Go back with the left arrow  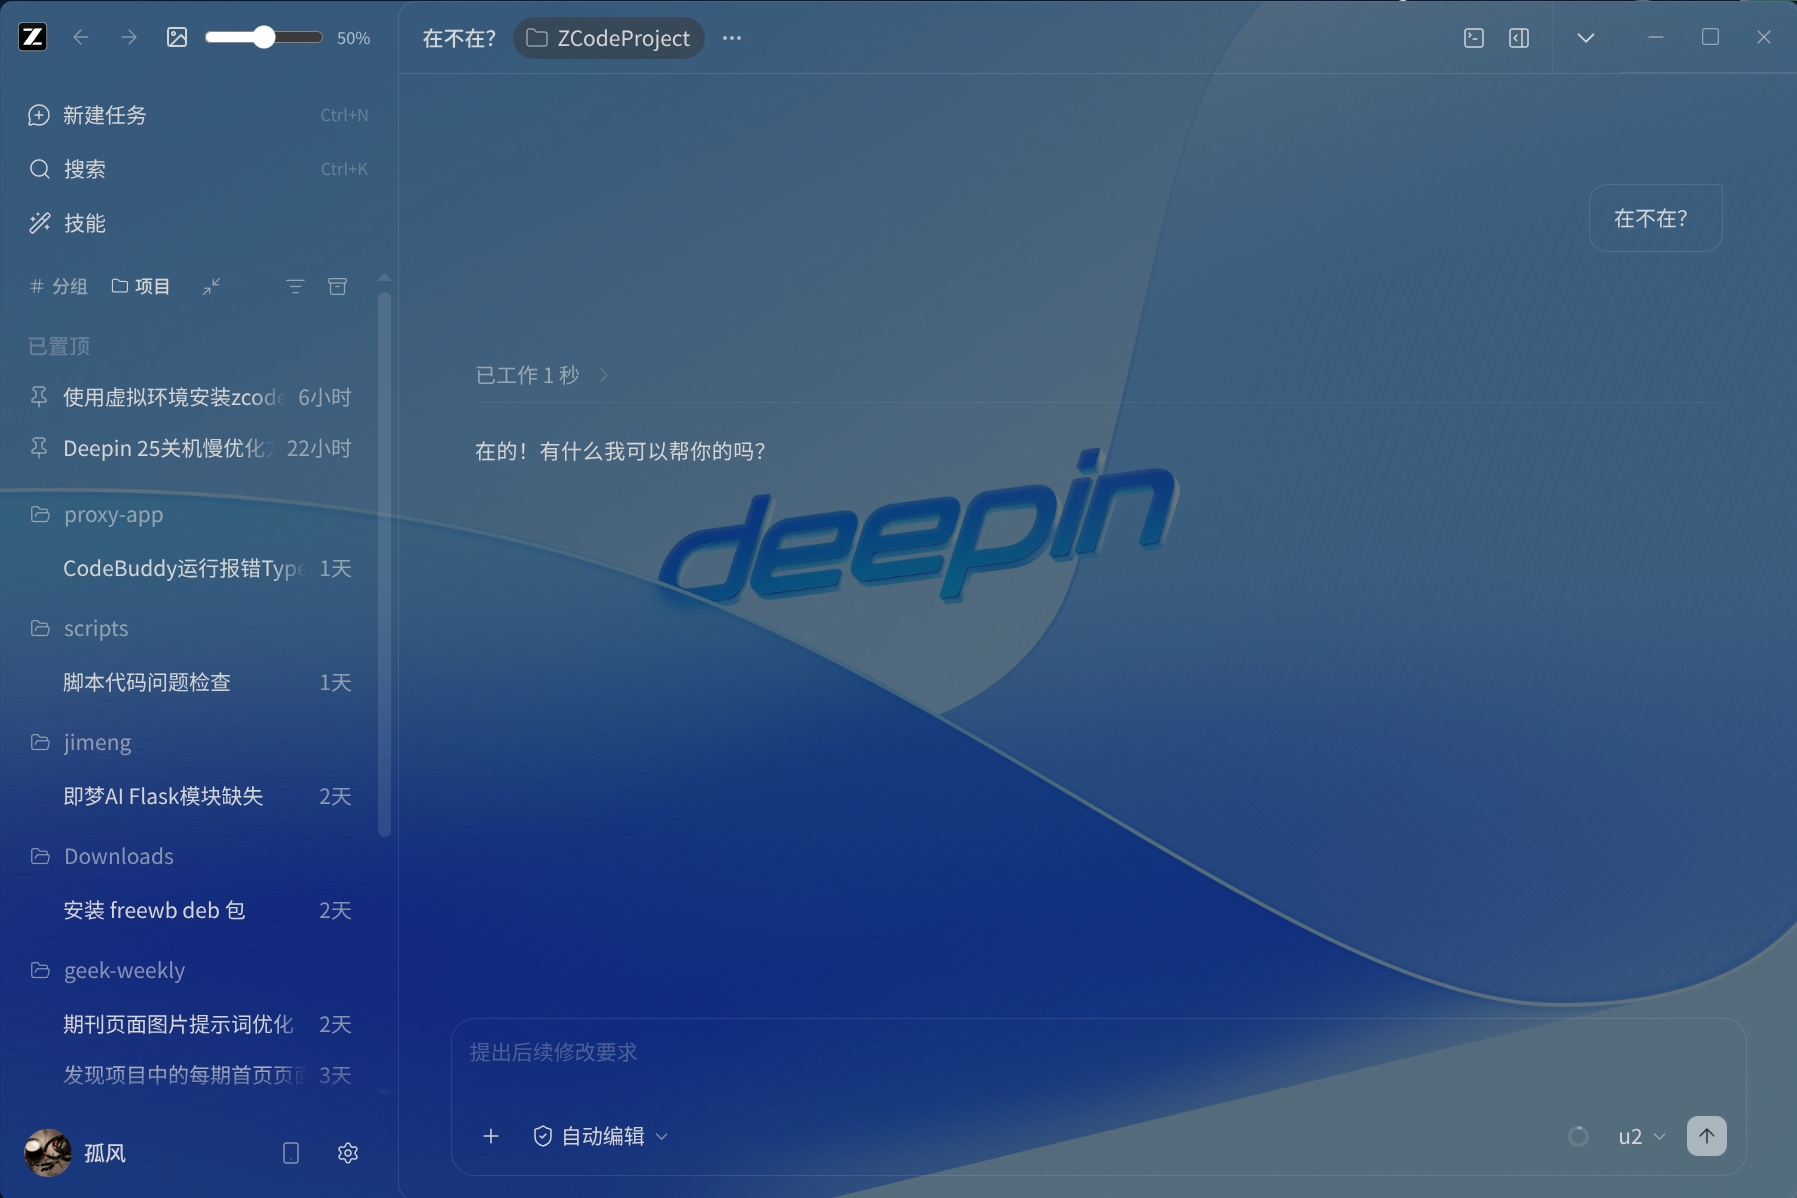[81, 37]
